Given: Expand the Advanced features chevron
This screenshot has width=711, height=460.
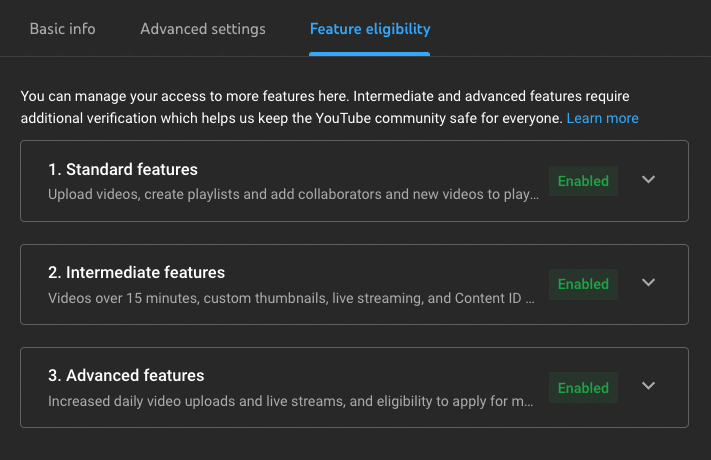Looking at the screenshot, I should coord(648,386).
